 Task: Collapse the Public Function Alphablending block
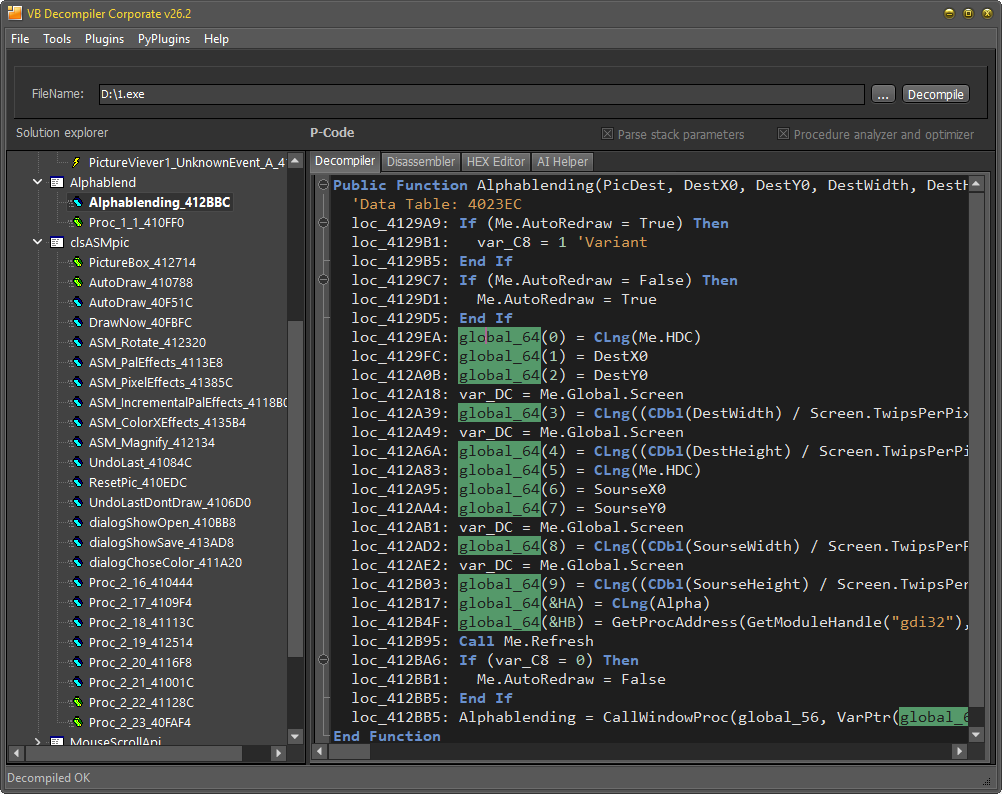tap(323, 185)
